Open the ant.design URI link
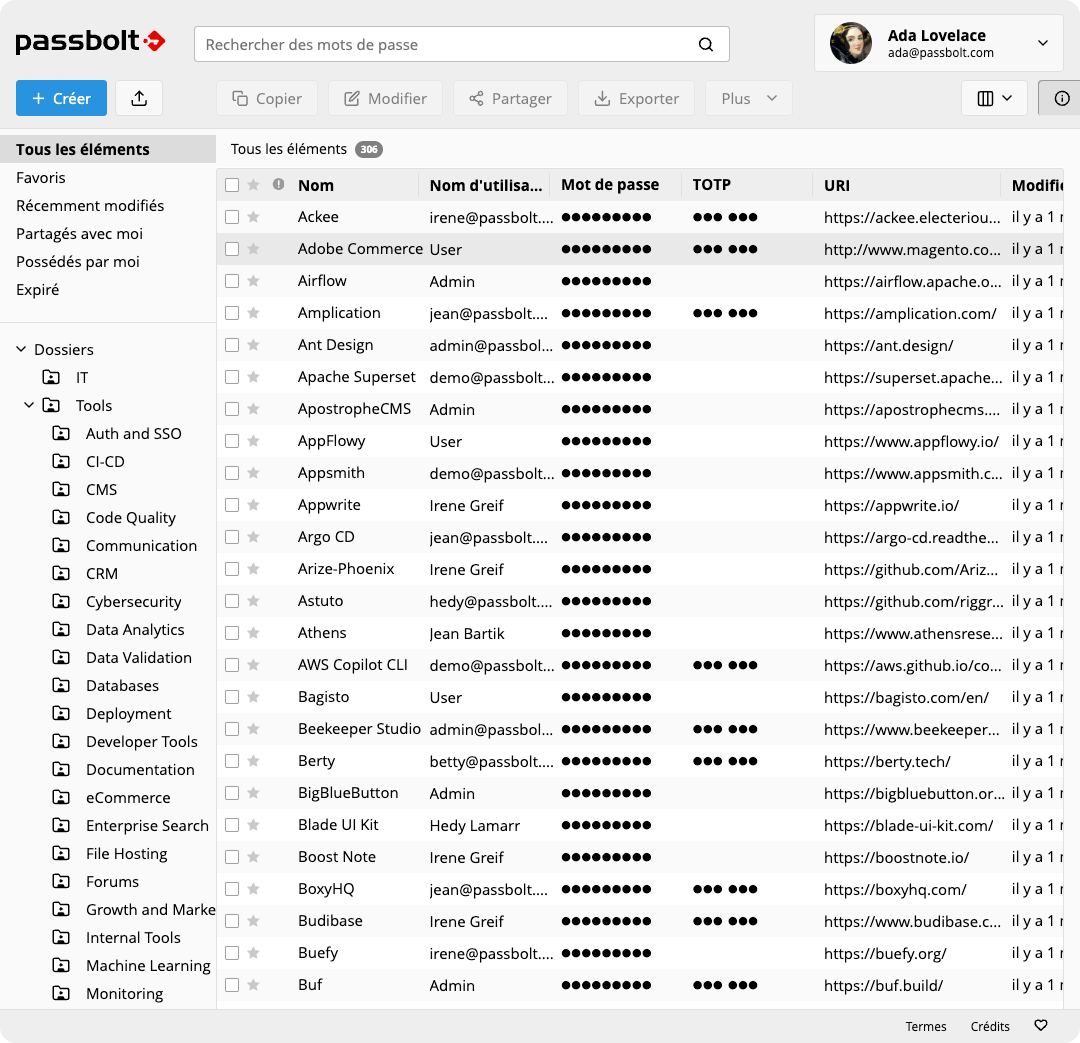The image size is (1080, 1043). click(889, 346)
